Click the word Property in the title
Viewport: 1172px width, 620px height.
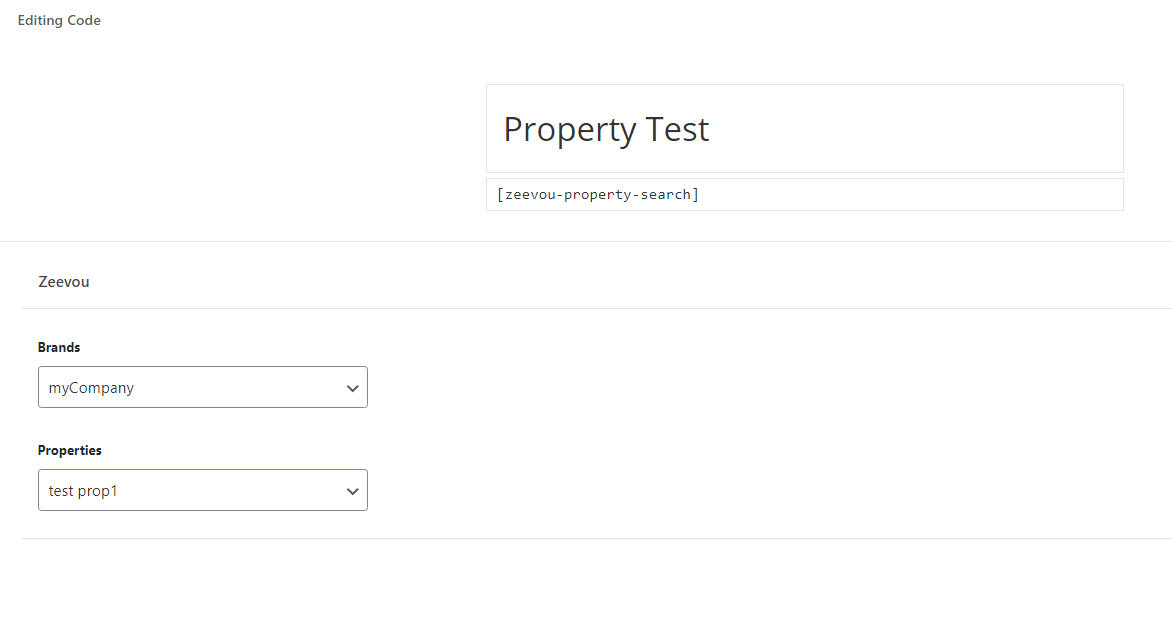tap(570, 129)
